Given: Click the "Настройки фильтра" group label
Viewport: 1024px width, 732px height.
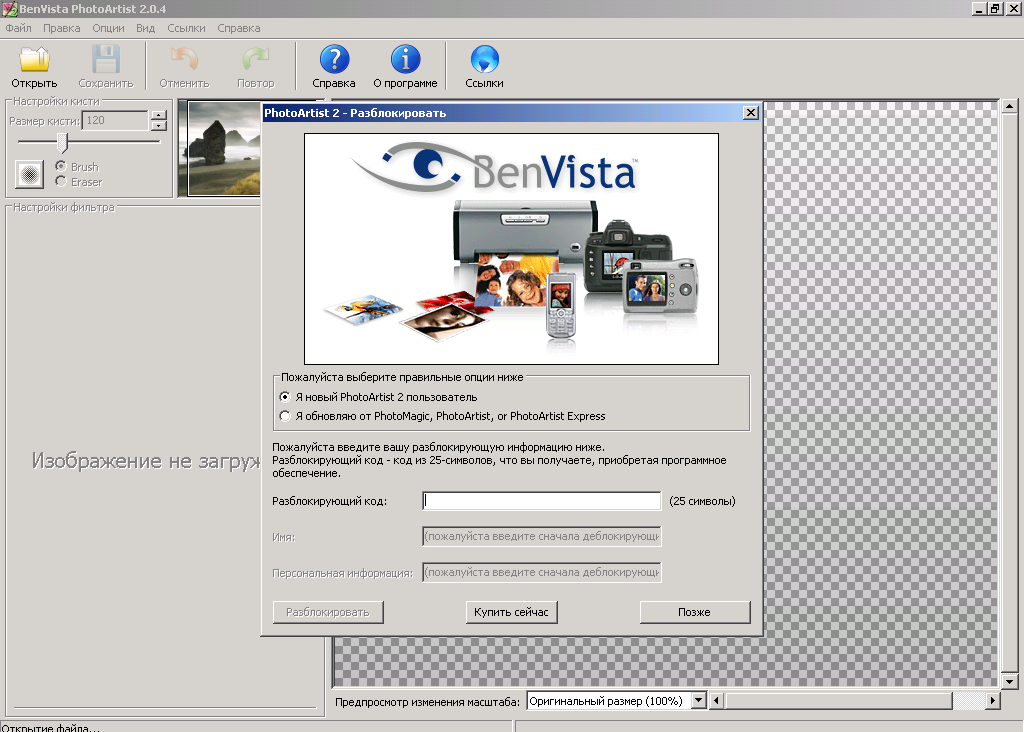Looking at the screenshot, I should (63, 207).
